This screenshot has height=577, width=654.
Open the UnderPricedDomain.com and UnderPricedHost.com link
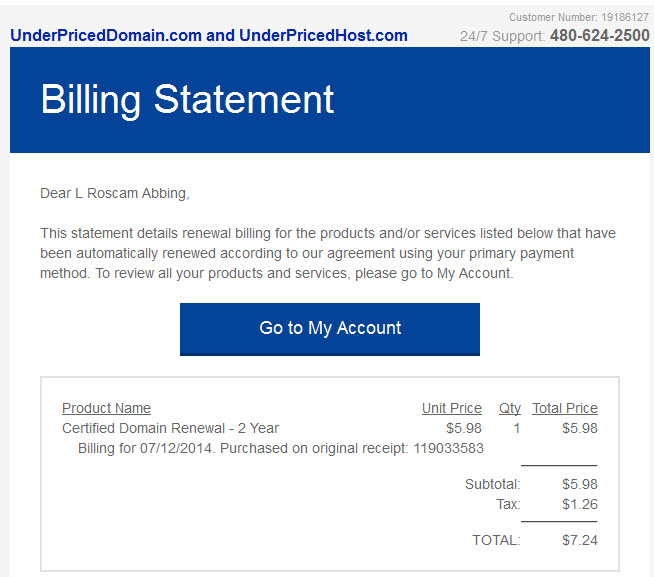(209, 35)
